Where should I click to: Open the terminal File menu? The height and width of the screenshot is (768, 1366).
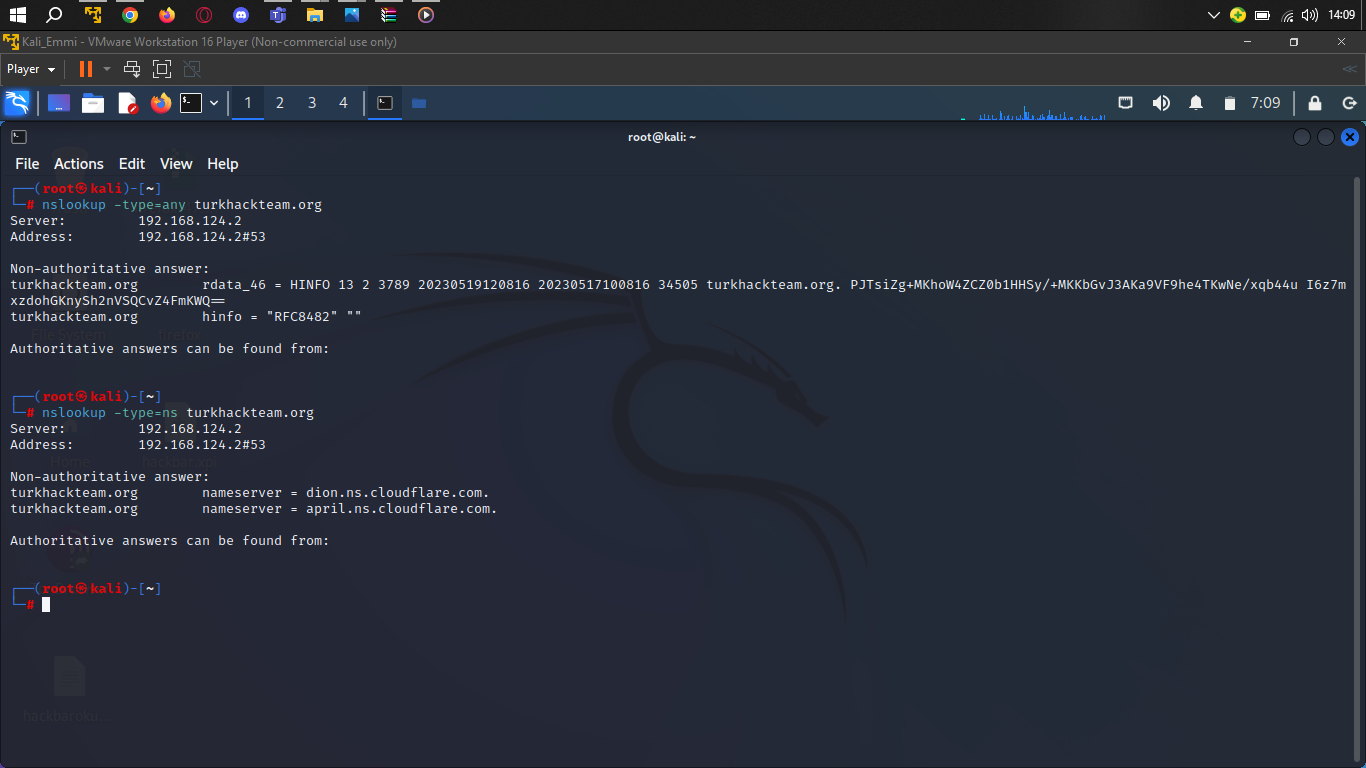27,164
